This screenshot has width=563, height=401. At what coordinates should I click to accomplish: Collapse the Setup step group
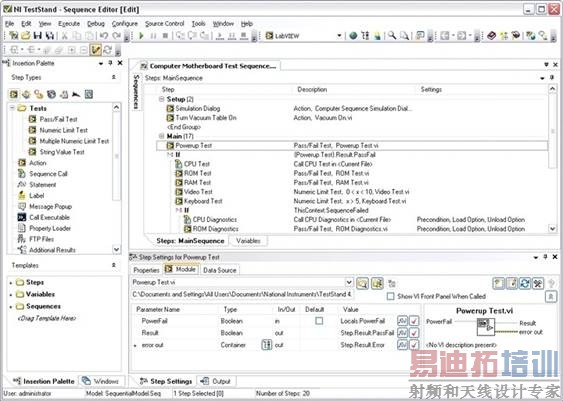pos(162,99)
